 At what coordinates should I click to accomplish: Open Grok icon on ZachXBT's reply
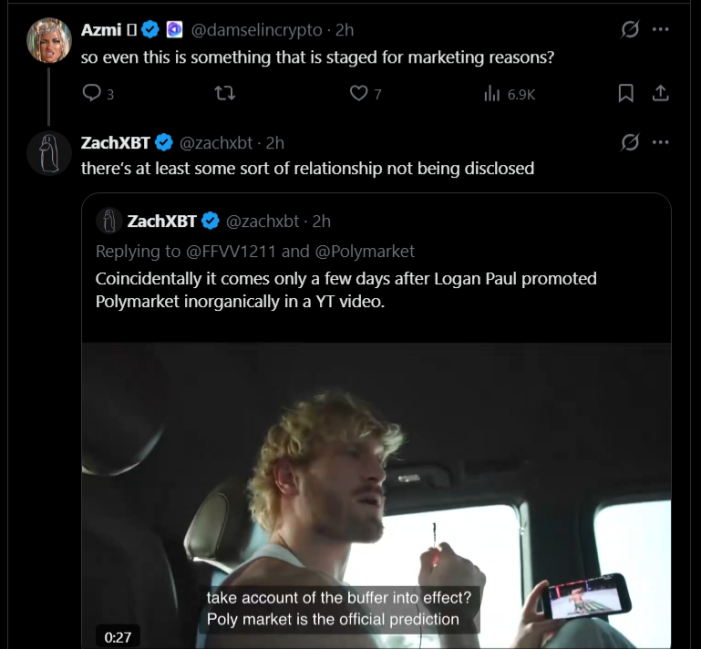[630, 142]
